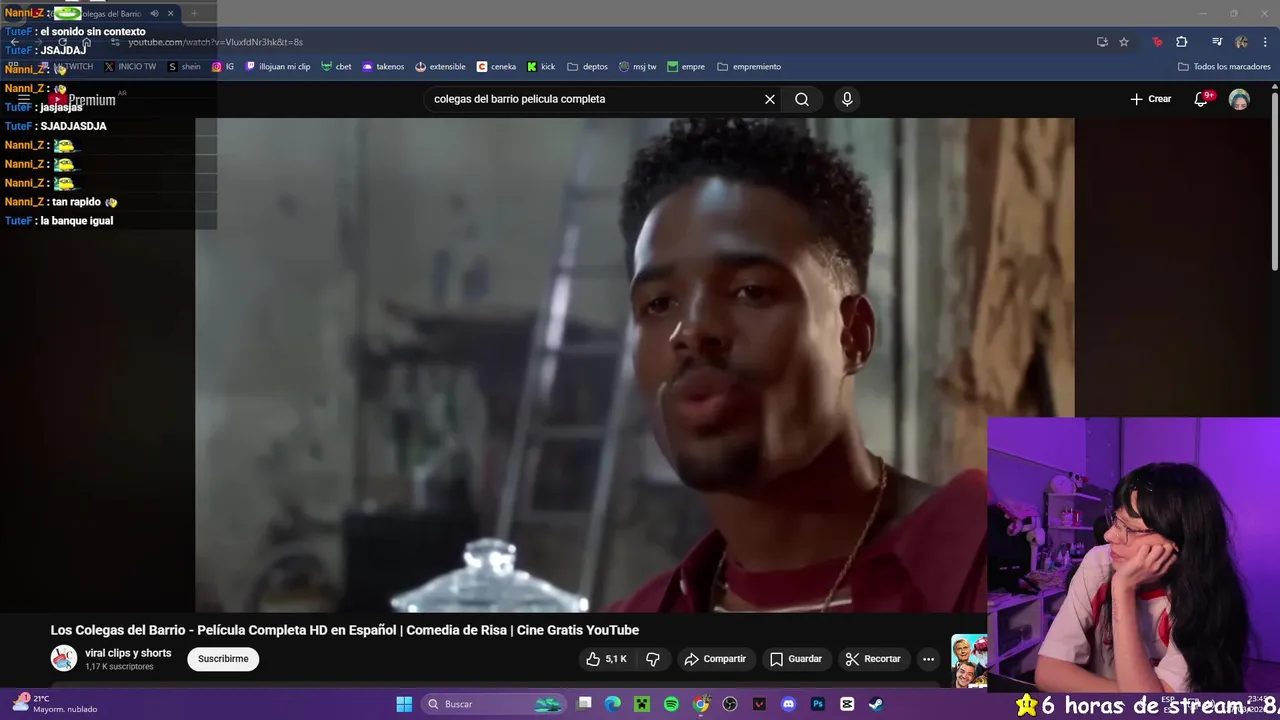Click the video title text
This screenshot has width=1280, height=720.
click(x=345, y=630)
